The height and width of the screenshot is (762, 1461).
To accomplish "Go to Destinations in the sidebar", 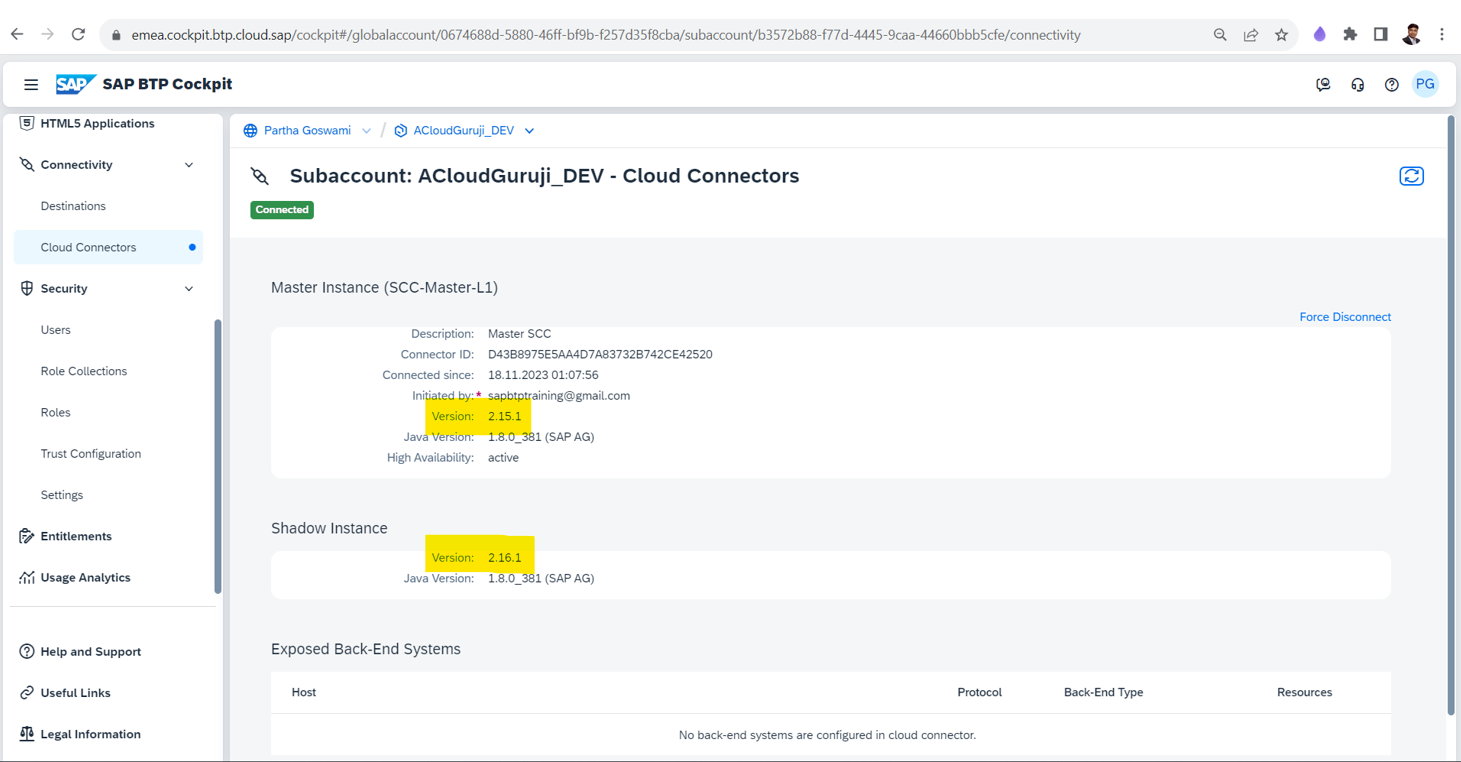I will click(73, 206).
